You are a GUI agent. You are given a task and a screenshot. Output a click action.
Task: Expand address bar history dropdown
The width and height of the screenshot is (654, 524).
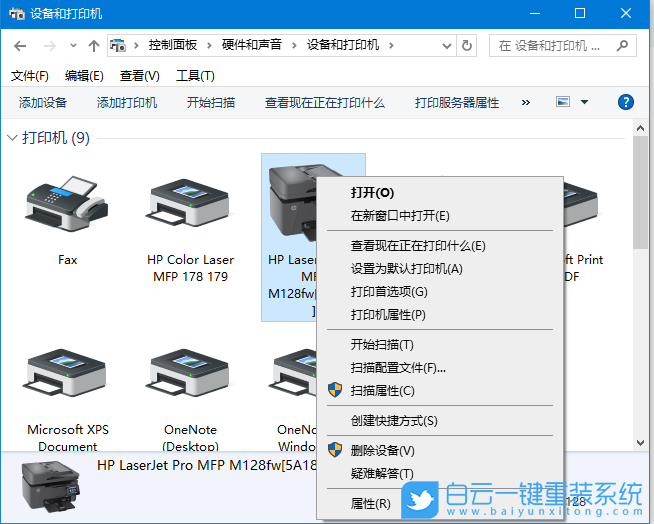(x=447, y=45)
